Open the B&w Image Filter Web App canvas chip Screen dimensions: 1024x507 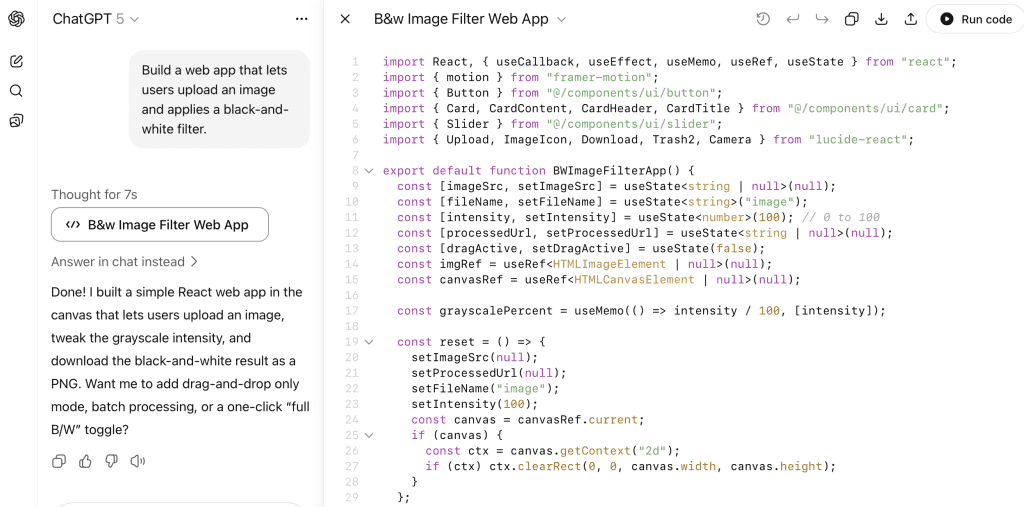coord(159,225)
